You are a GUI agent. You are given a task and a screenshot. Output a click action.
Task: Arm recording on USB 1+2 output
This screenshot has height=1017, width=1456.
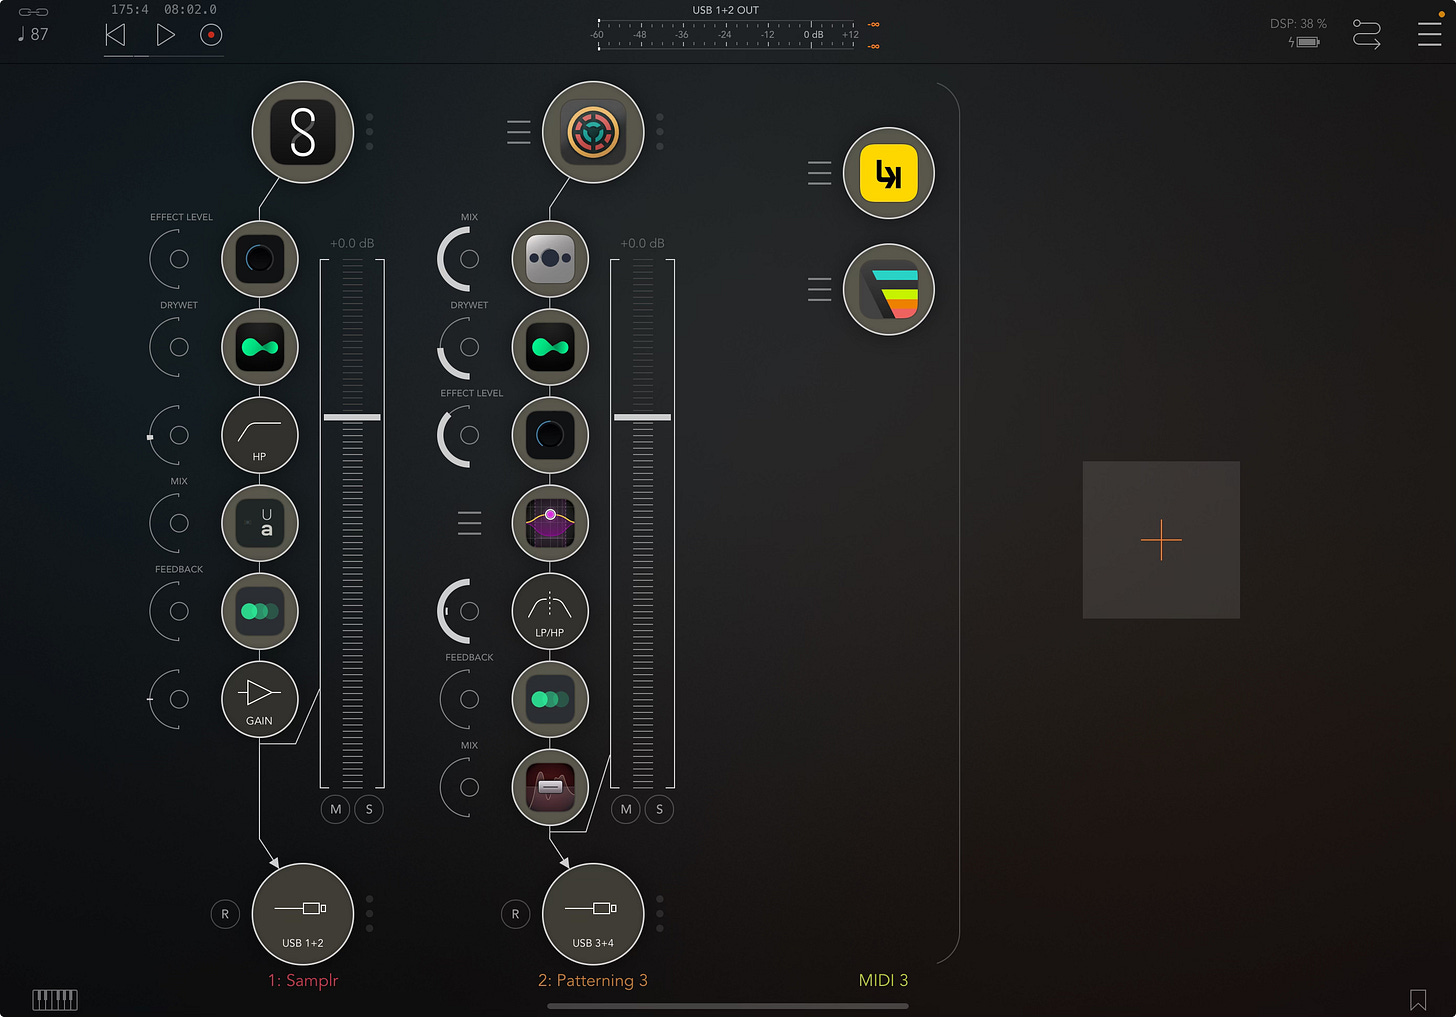225,914
